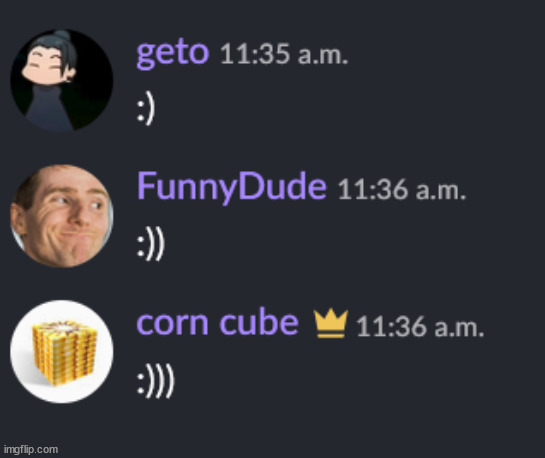The height and width of the screenshot is (458, 545).
Task: Click the golden cube picture
Action: coord(66,353)
